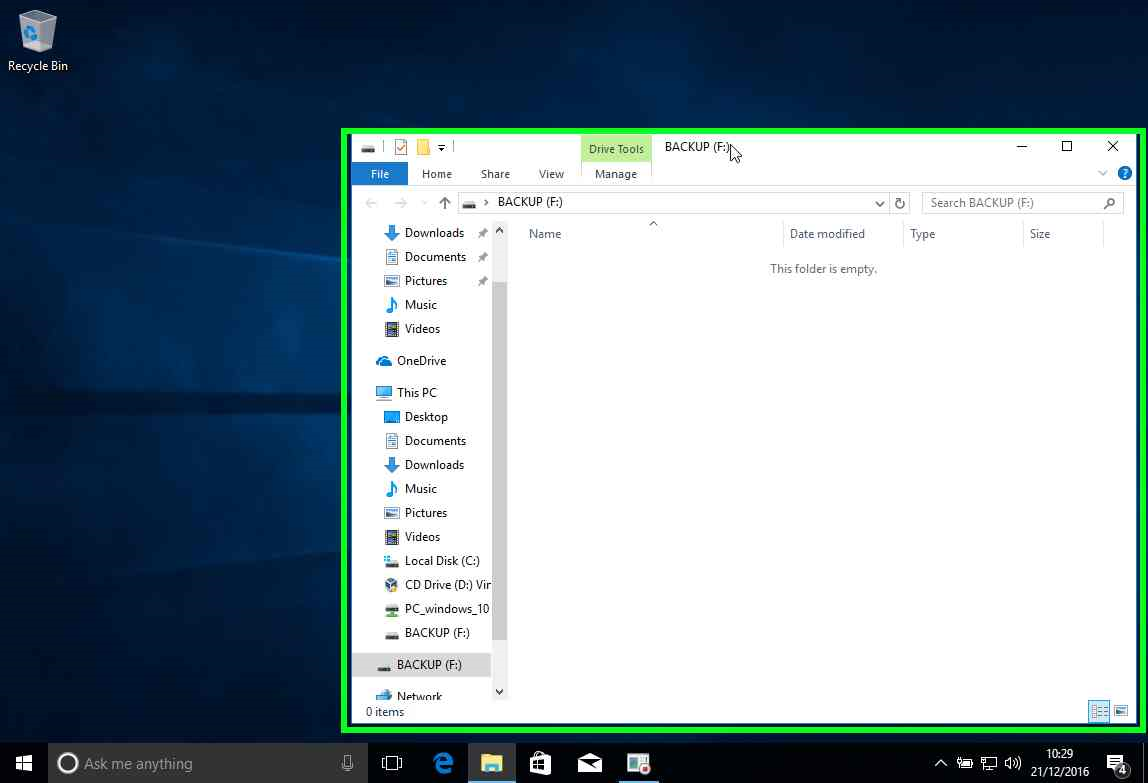Screen dimensions: 1148x783
Task: Open the PC_windows_10 network drive
Action: 446,609
